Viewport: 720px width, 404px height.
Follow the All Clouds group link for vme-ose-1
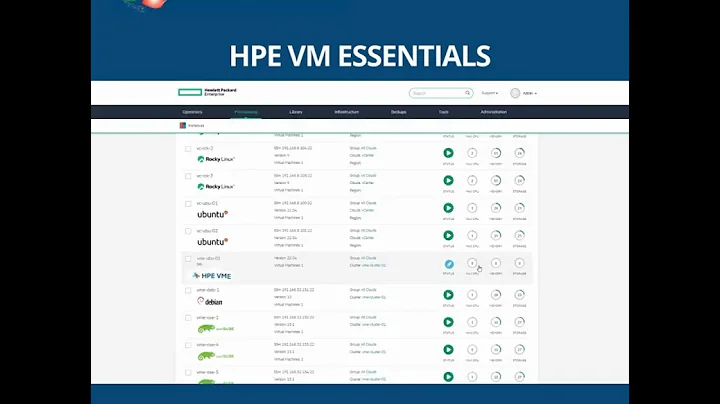pyautogui.click(x=369, y=317)
